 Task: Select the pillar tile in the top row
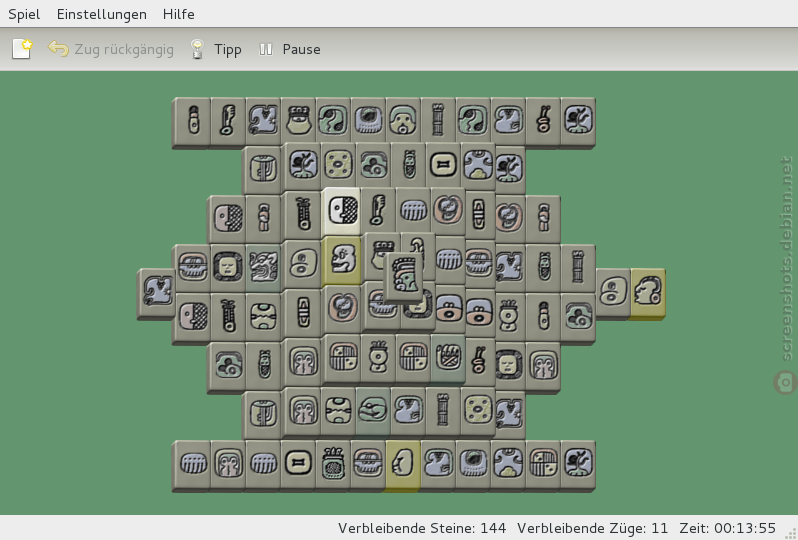coord(438,121)
